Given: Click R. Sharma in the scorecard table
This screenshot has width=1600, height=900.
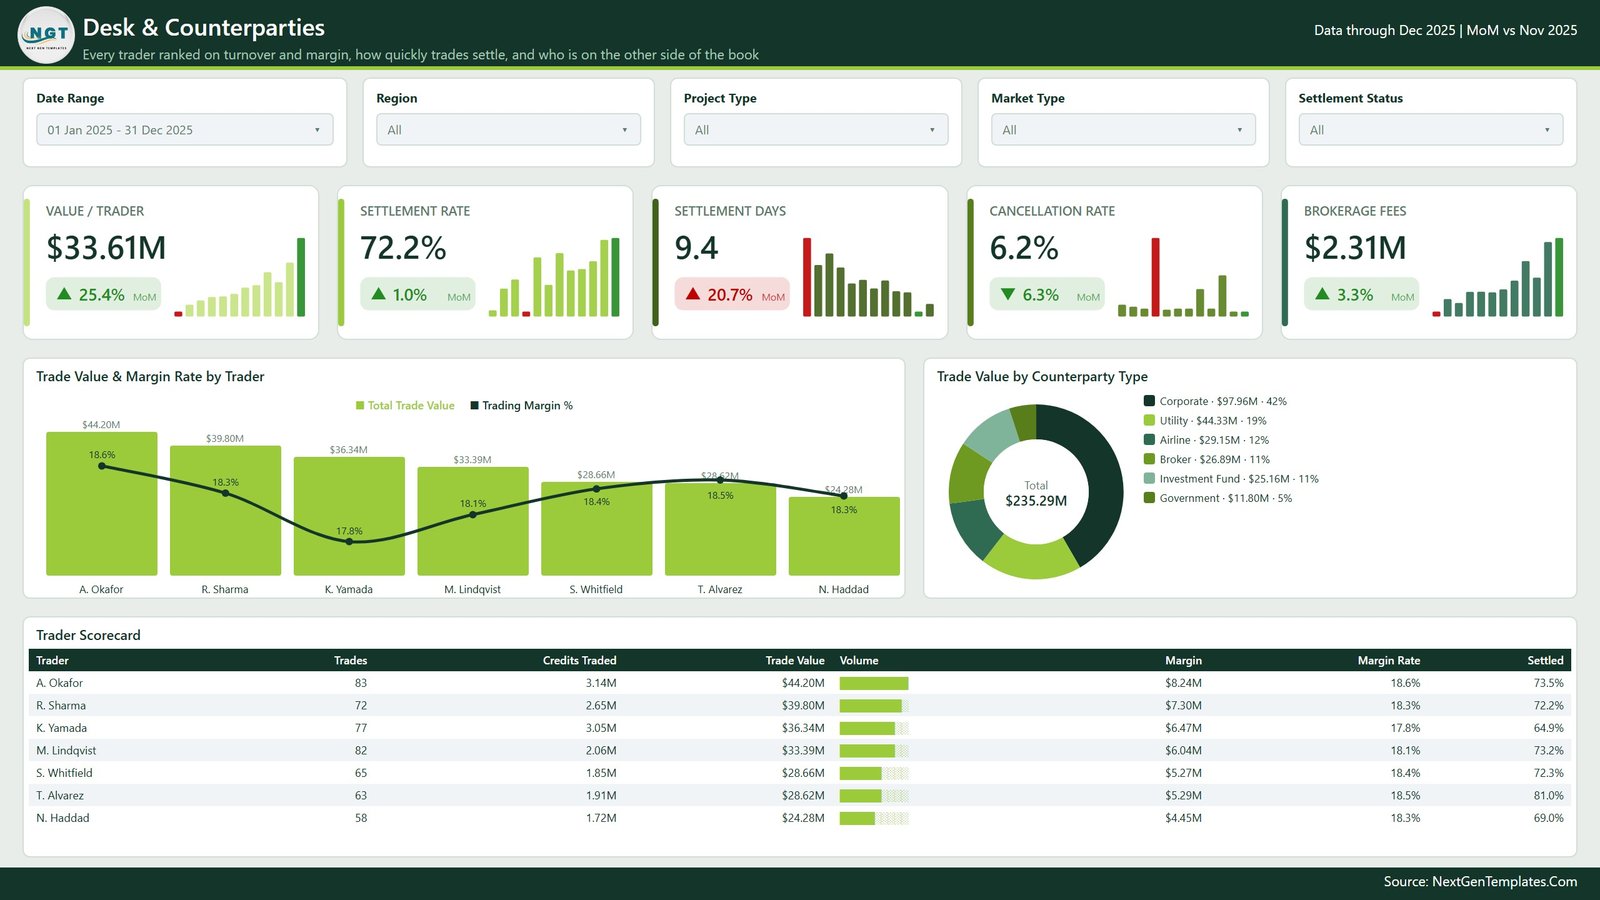Looking at the screenshot, I should (61, 706).
